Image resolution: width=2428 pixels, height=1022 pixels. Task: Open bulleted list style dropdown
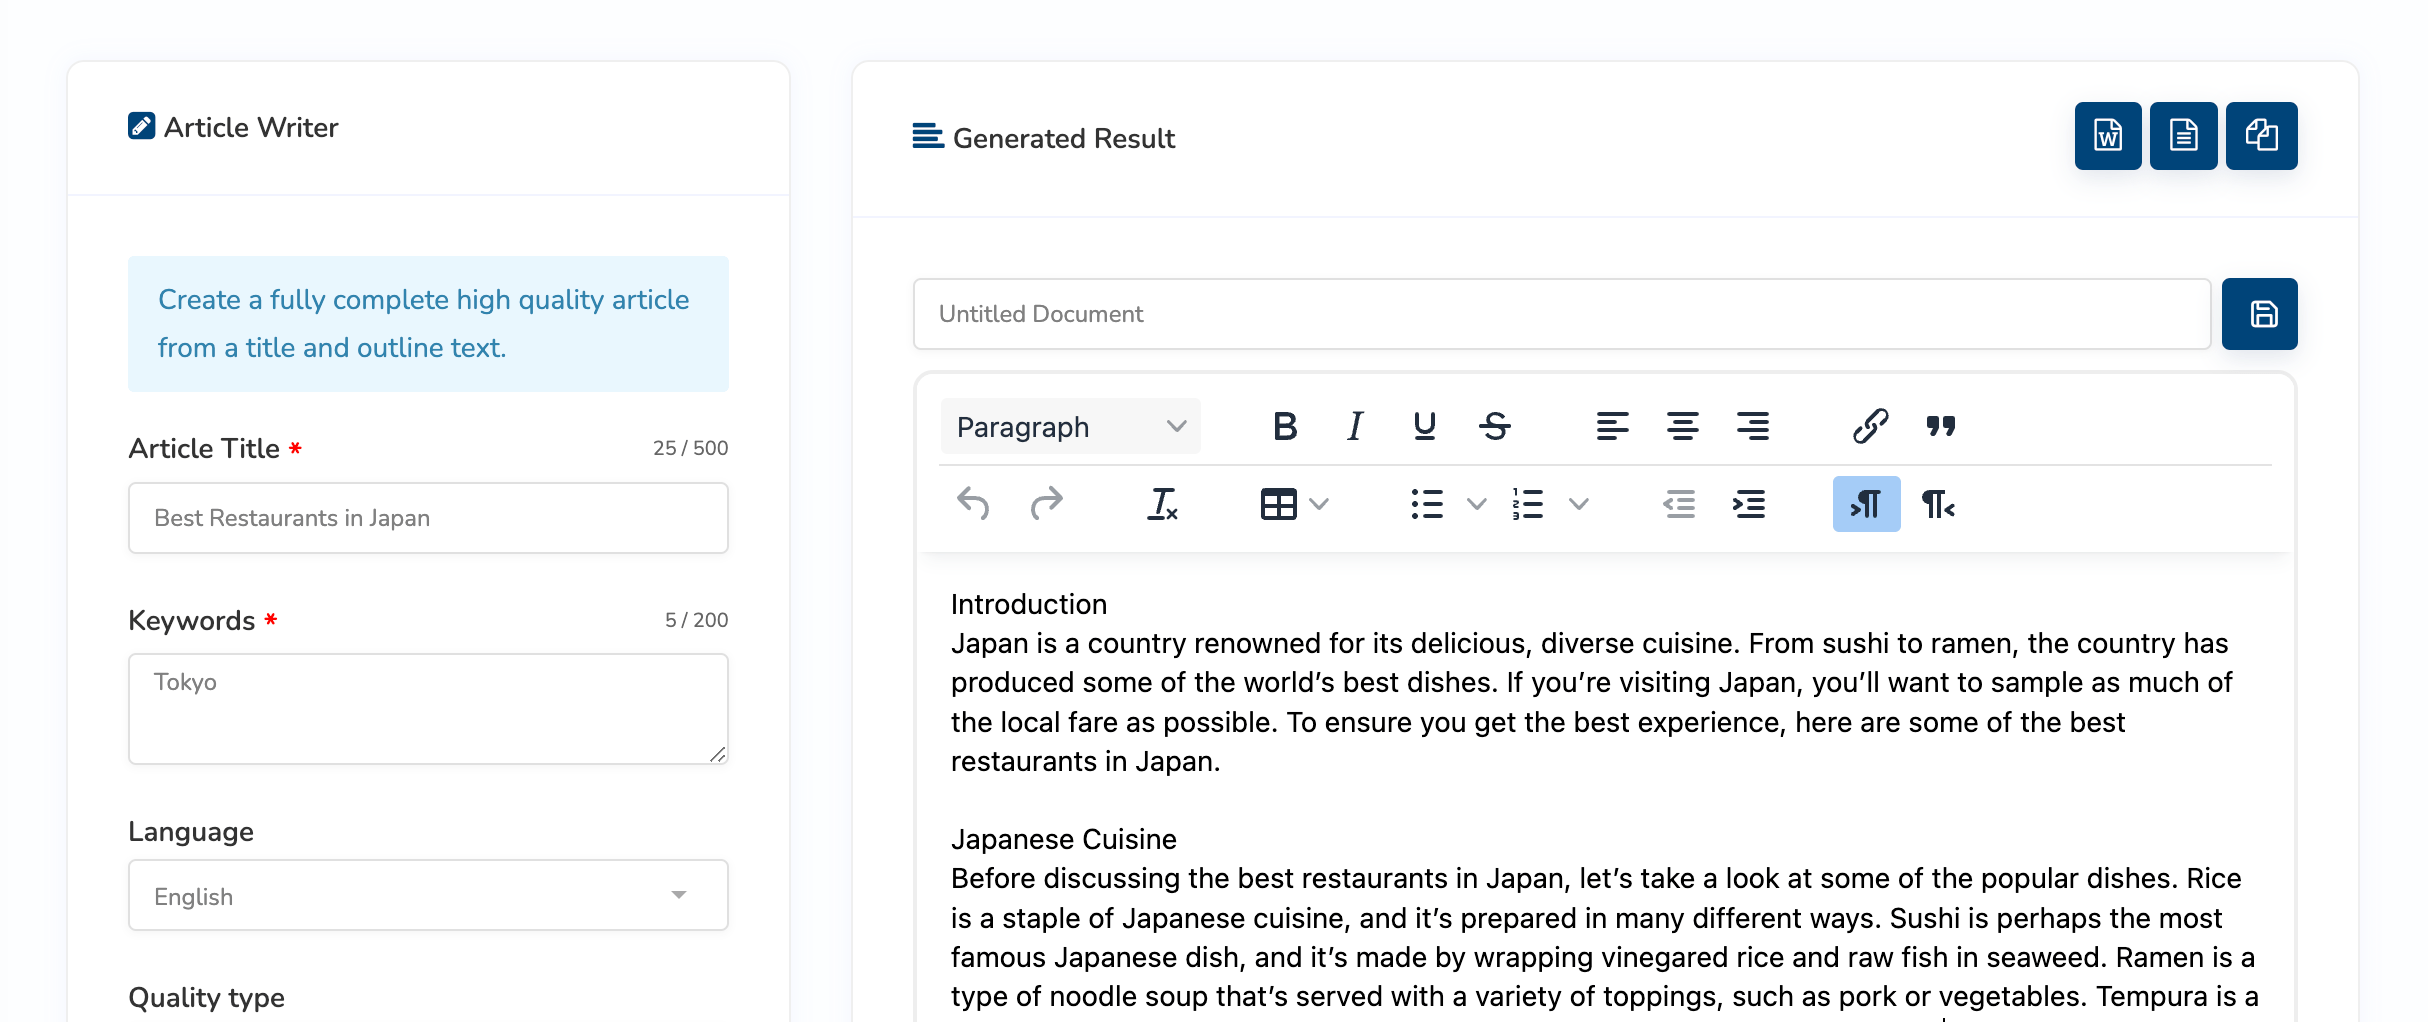[1476, 504]
